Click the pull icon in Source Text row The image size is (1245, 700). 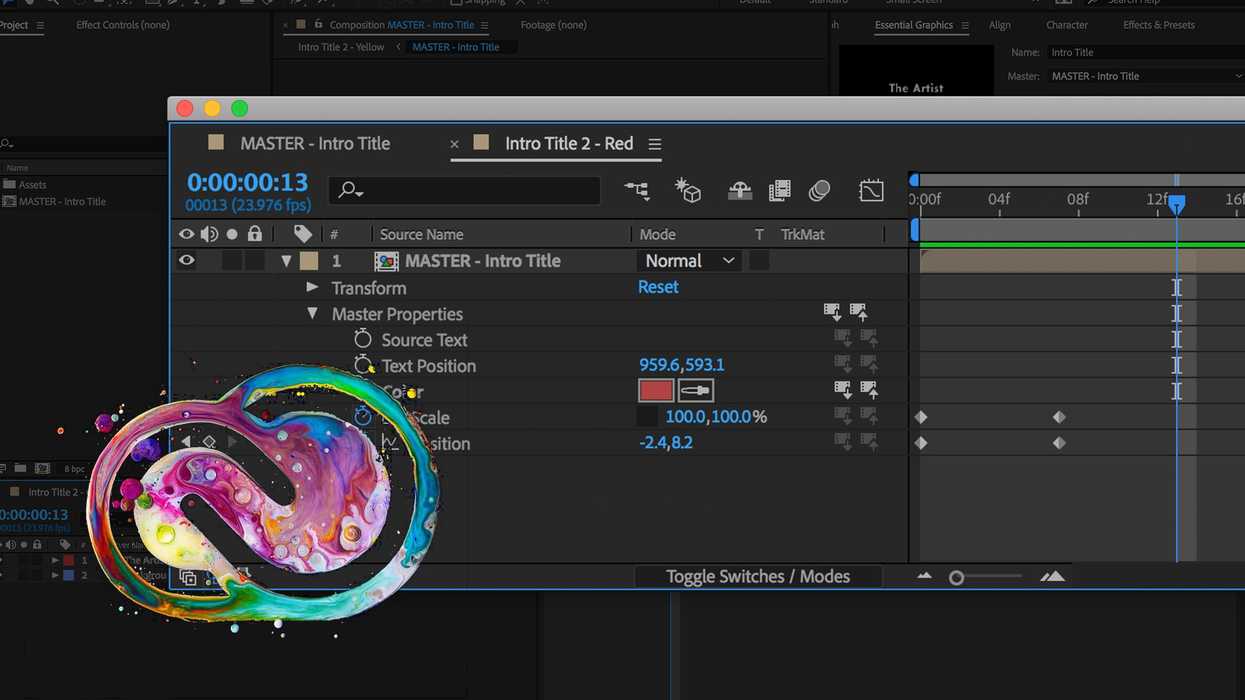point(843,339)
